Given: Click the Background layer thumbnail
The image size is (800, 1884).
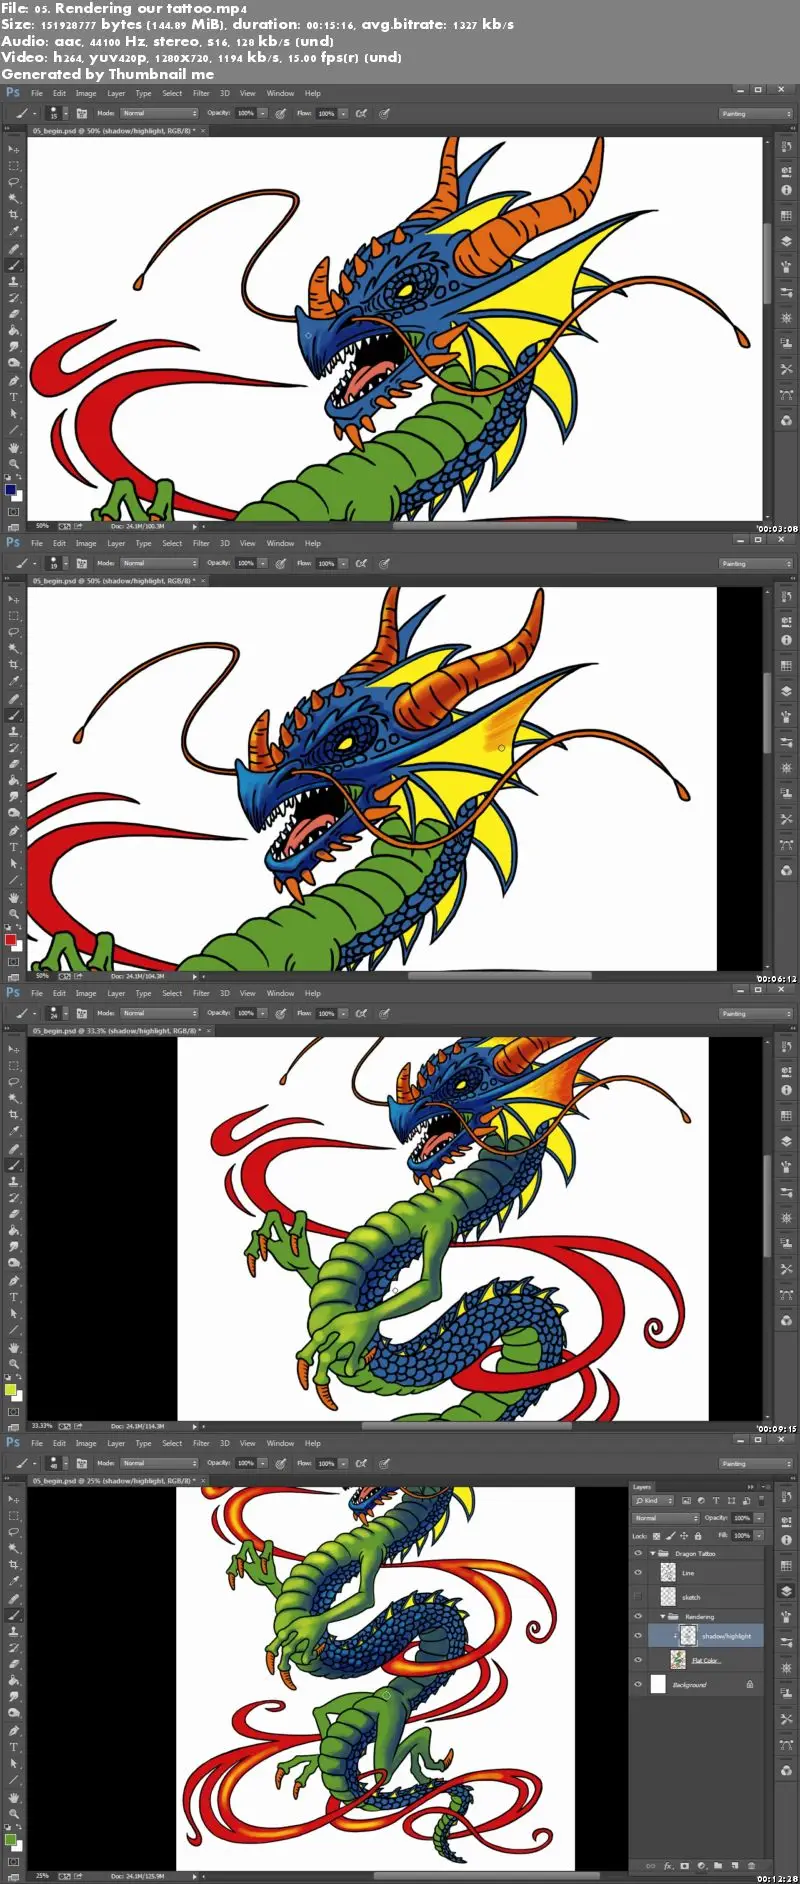Looking at the screenshot, I should (x=658, y=1684).
